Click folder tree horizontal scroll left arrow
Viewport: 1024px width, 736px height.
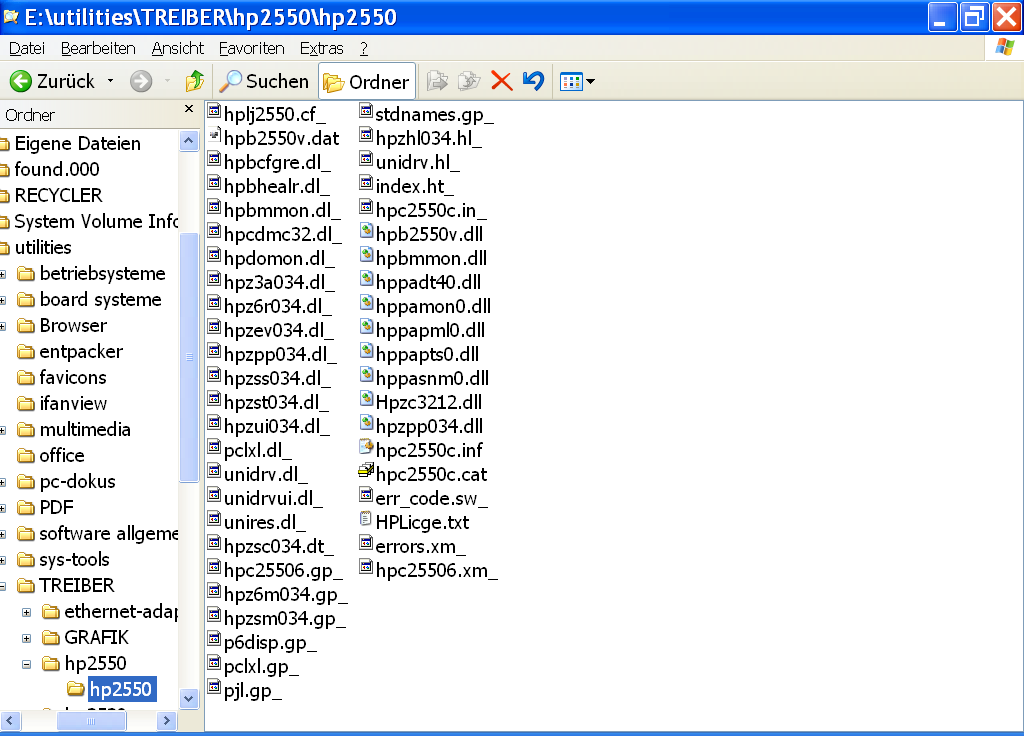click(10, 720)
